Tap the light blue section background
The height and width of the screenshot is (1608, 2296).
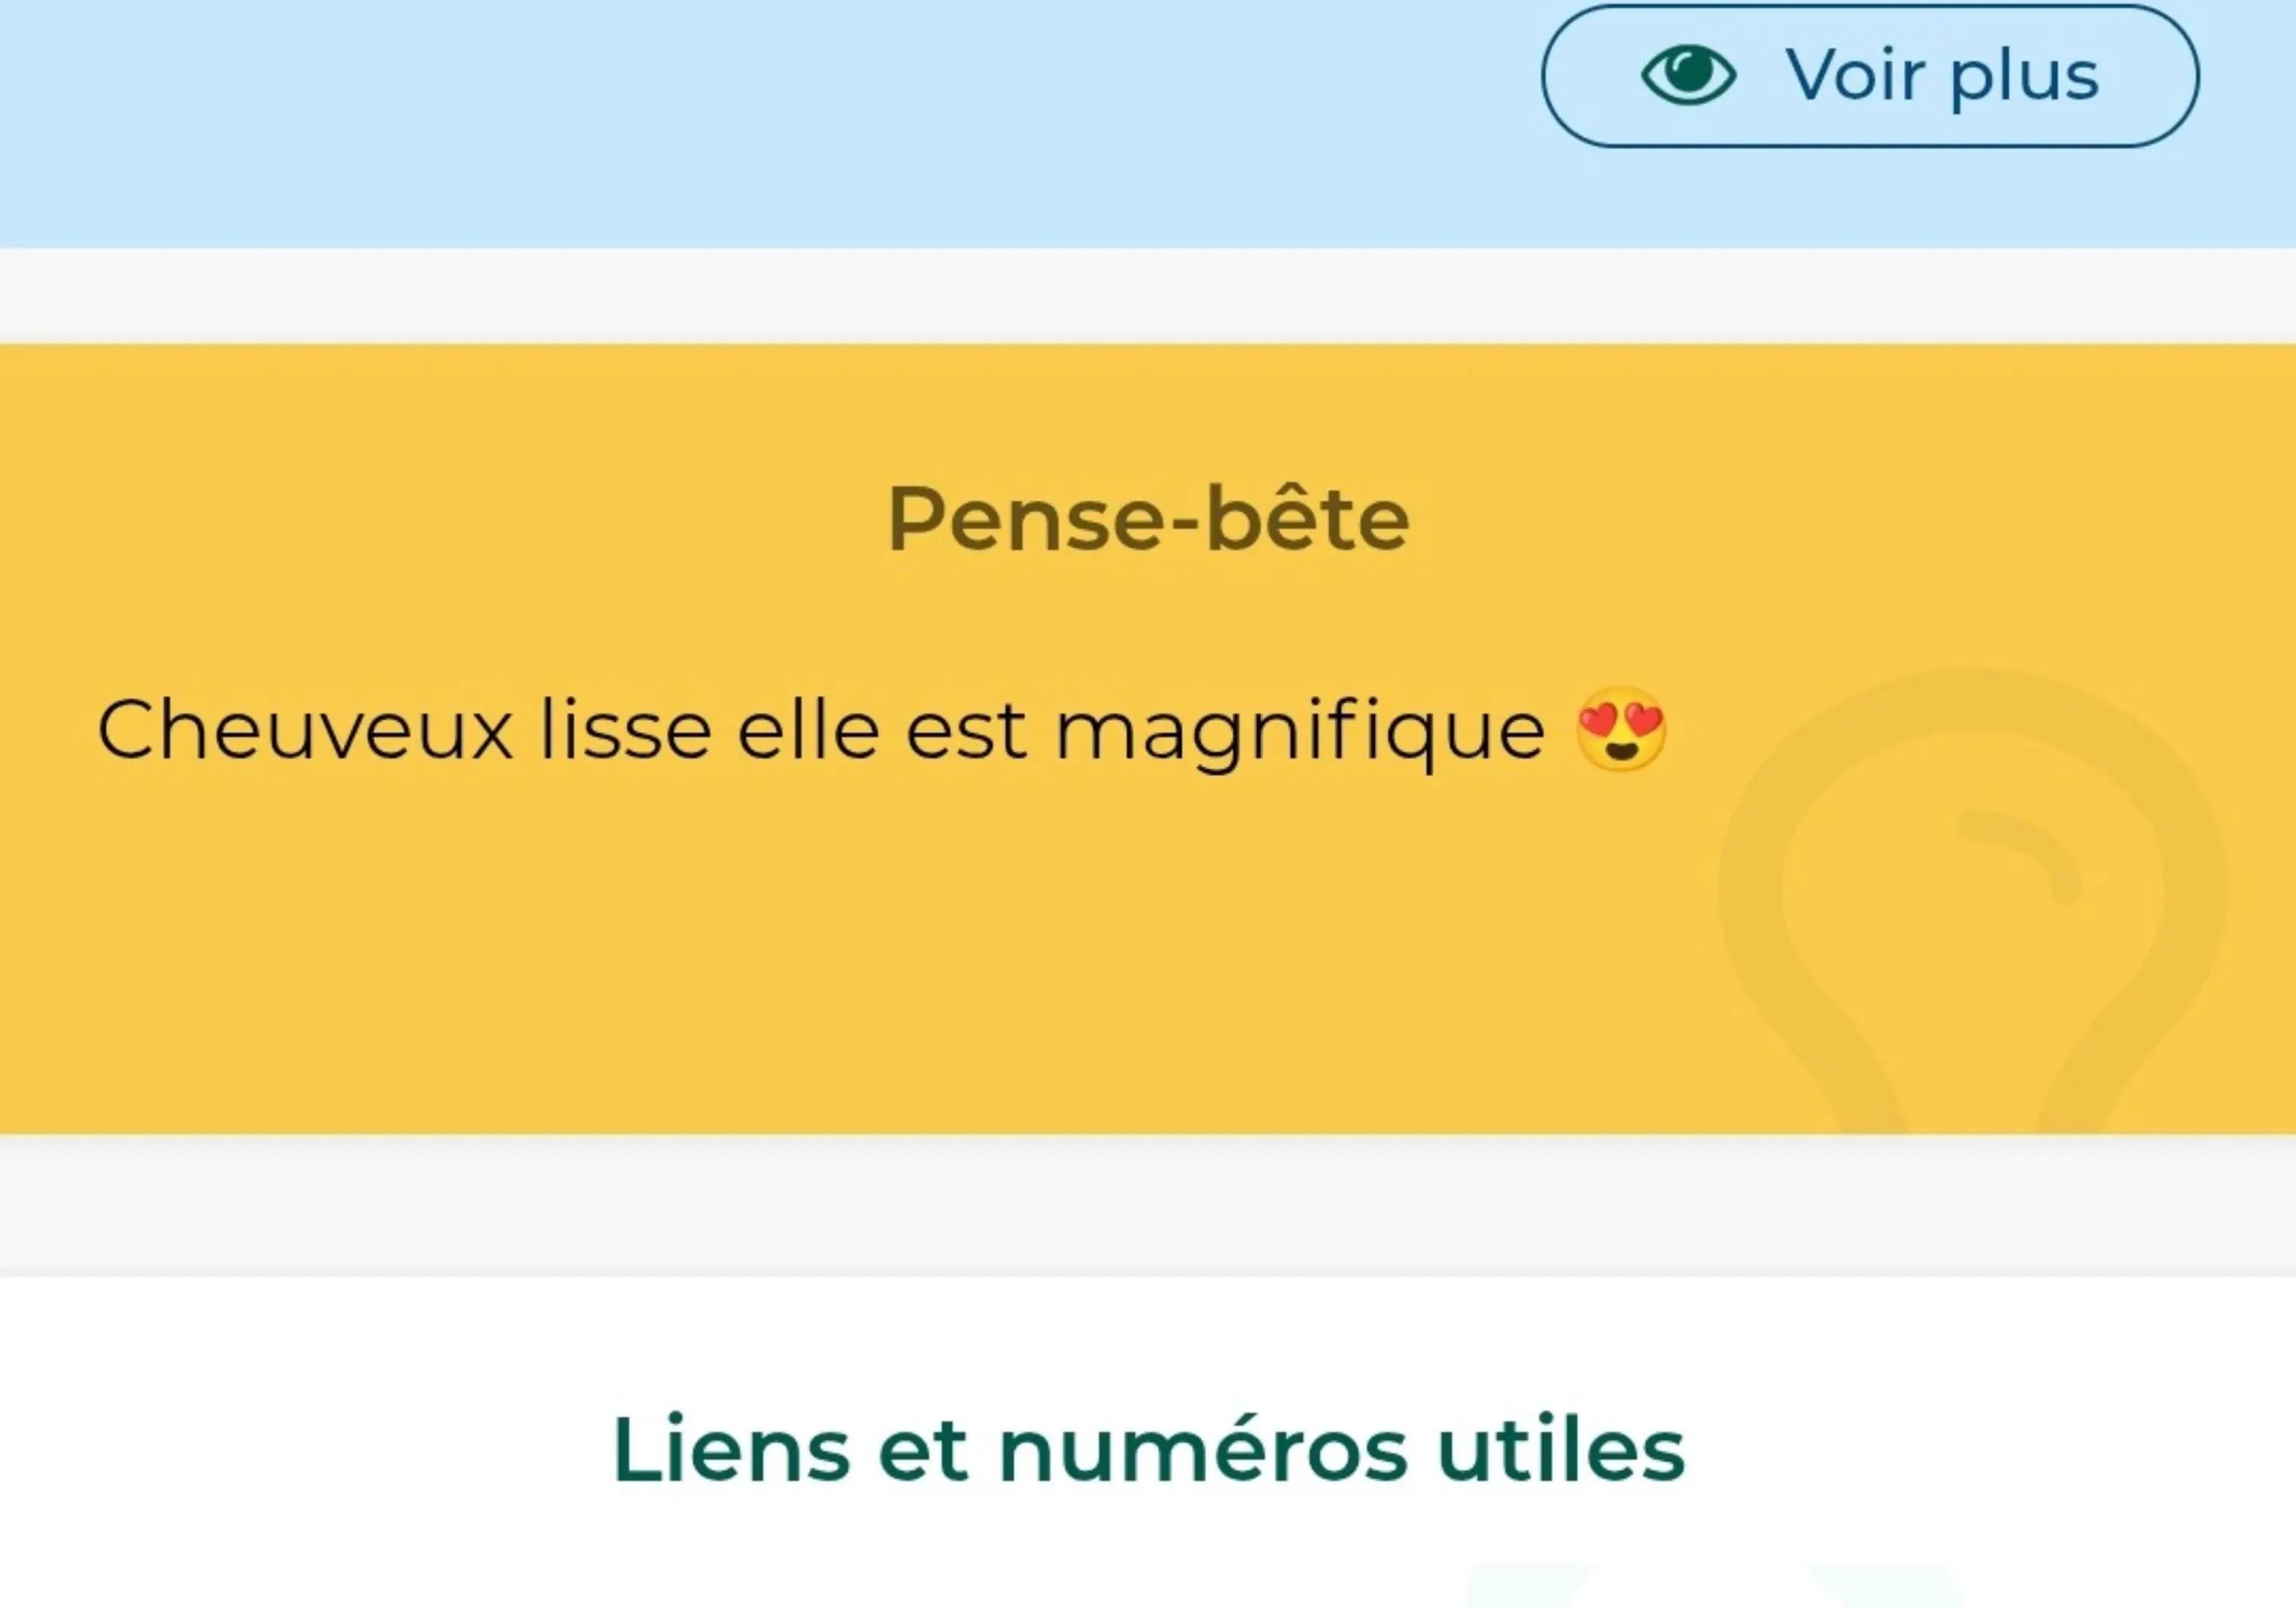click(x=700, y=120)
